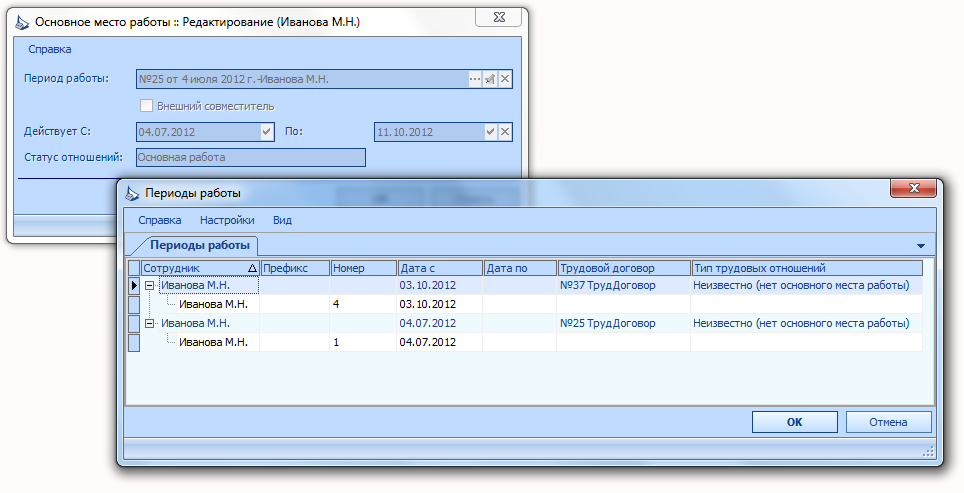Close the Основное место работы window
Viewport: 964px width, 493px height.
[x=499, y=17]
